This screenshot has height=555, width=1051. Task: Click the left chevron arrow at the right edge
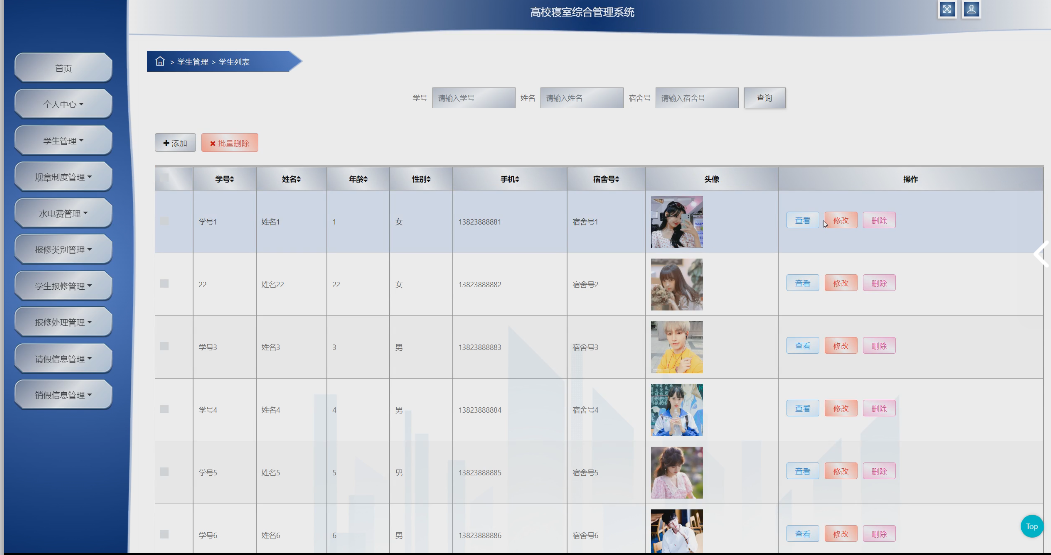pos(1041,255)
